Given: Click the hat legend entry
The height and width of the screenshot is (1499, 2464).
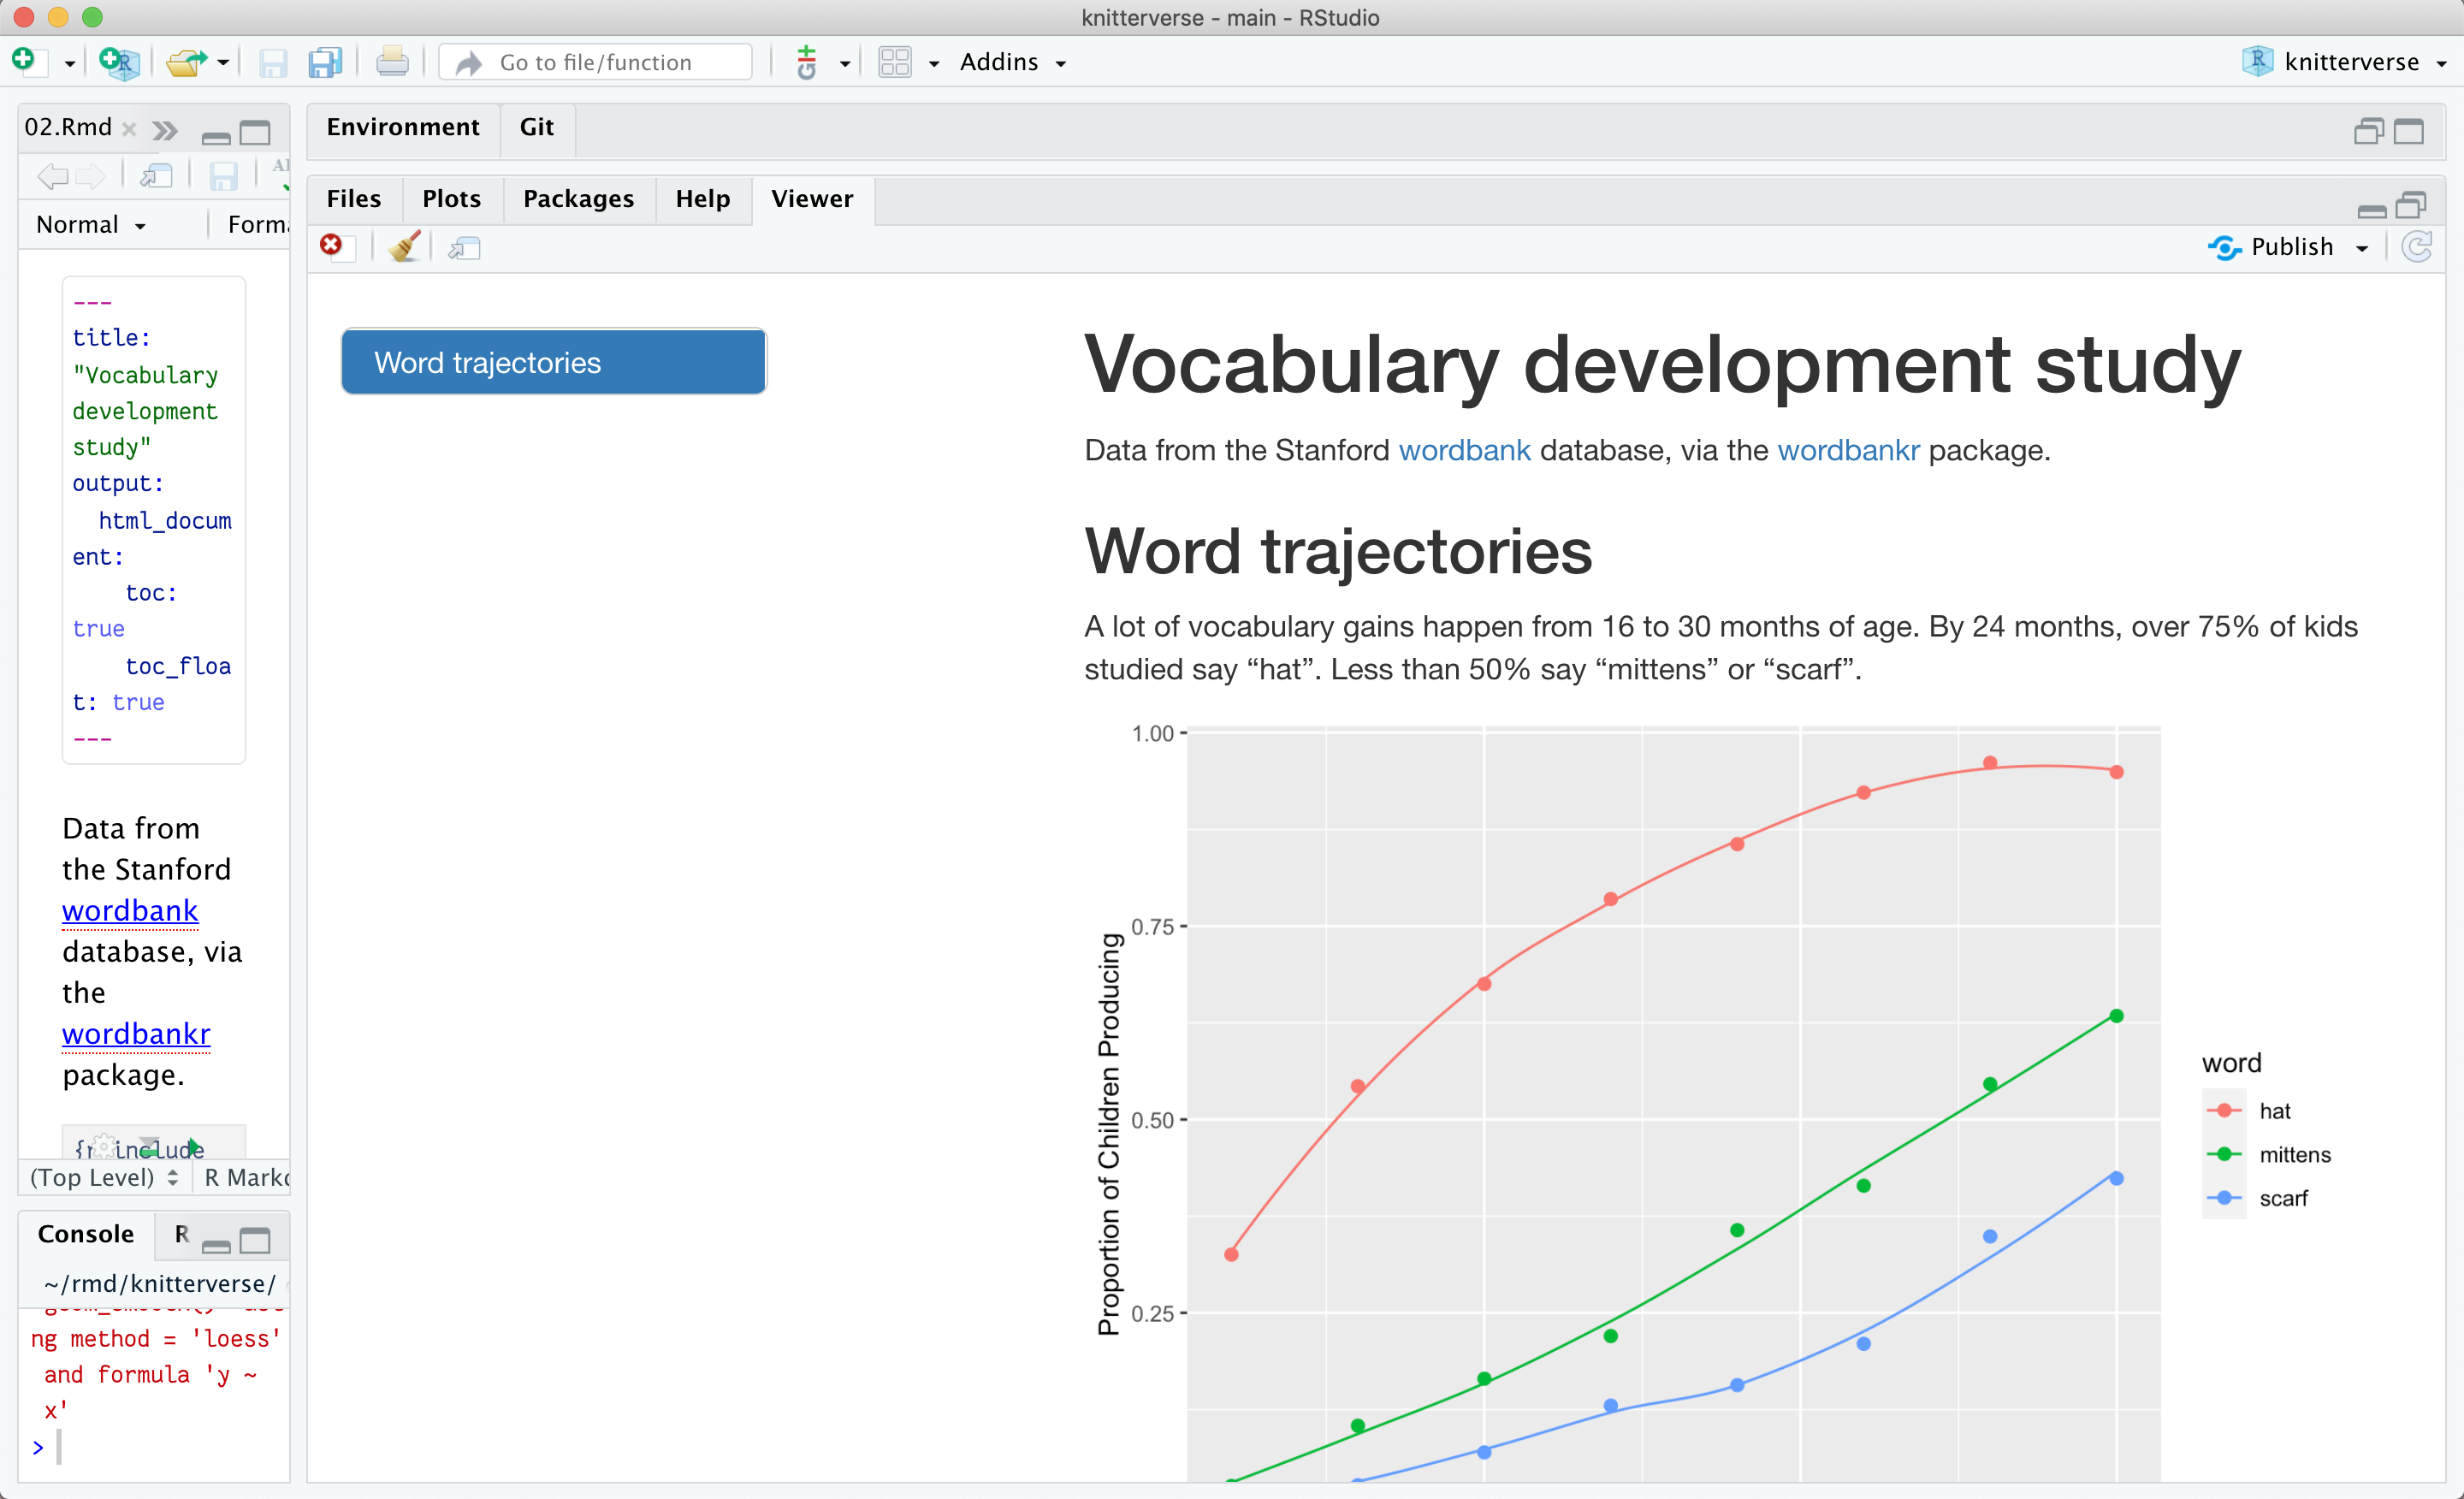Looking at the screenshot, I should [2248, 1111].
